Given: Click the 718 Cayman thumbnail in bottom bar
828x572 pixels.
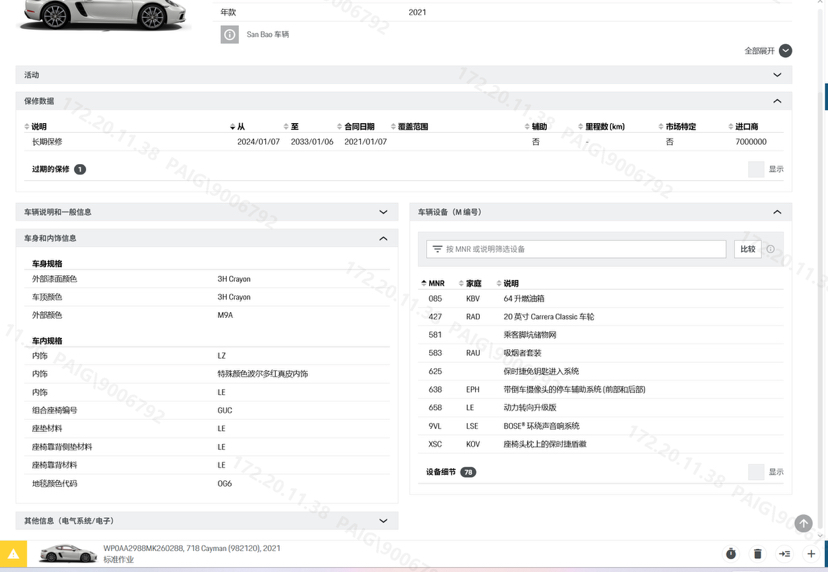Looking at the screenshot, I should tap(67, 553).
